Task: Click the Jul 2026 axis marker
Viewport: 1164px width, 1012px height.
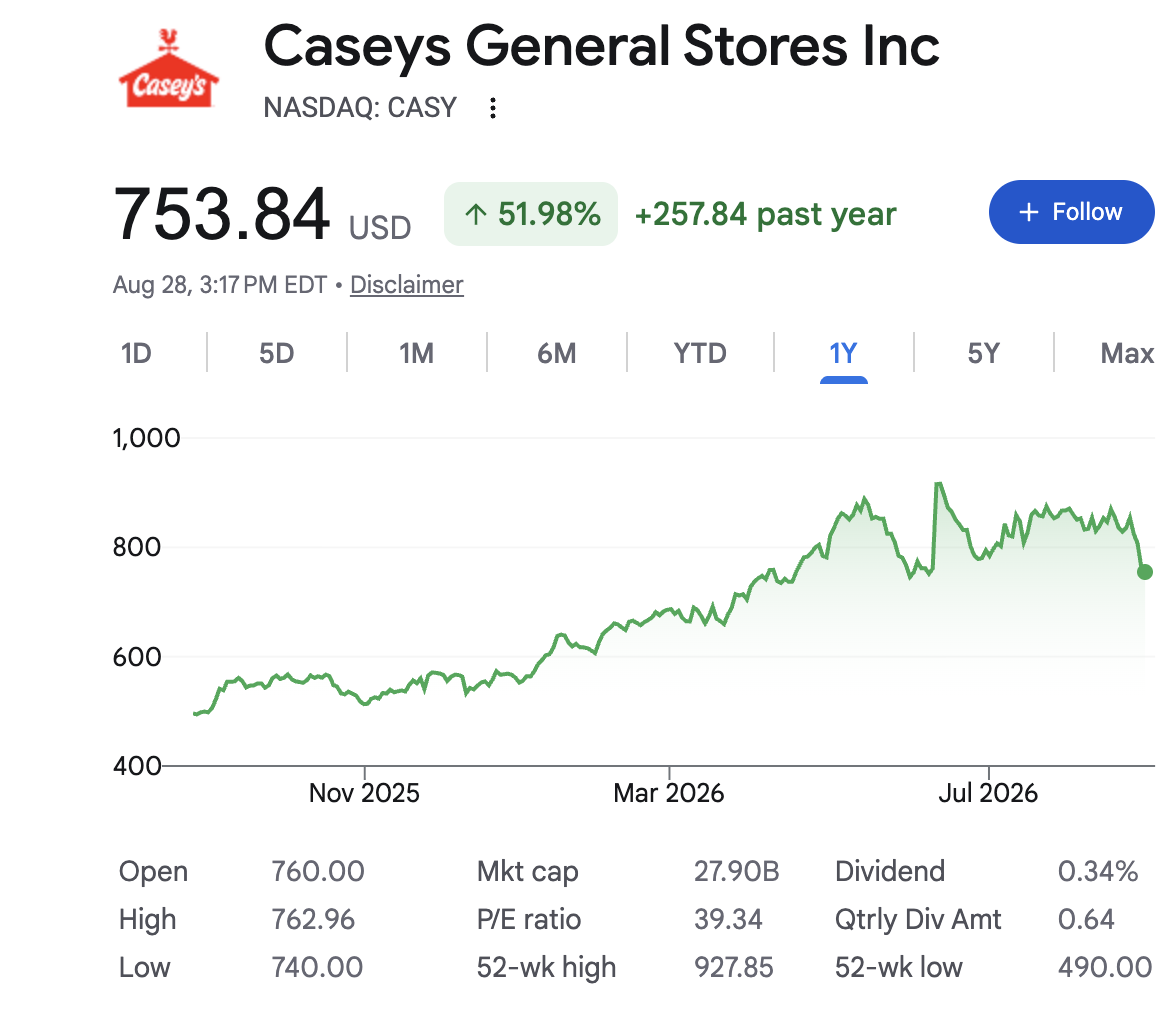Action: click(988, 793)
